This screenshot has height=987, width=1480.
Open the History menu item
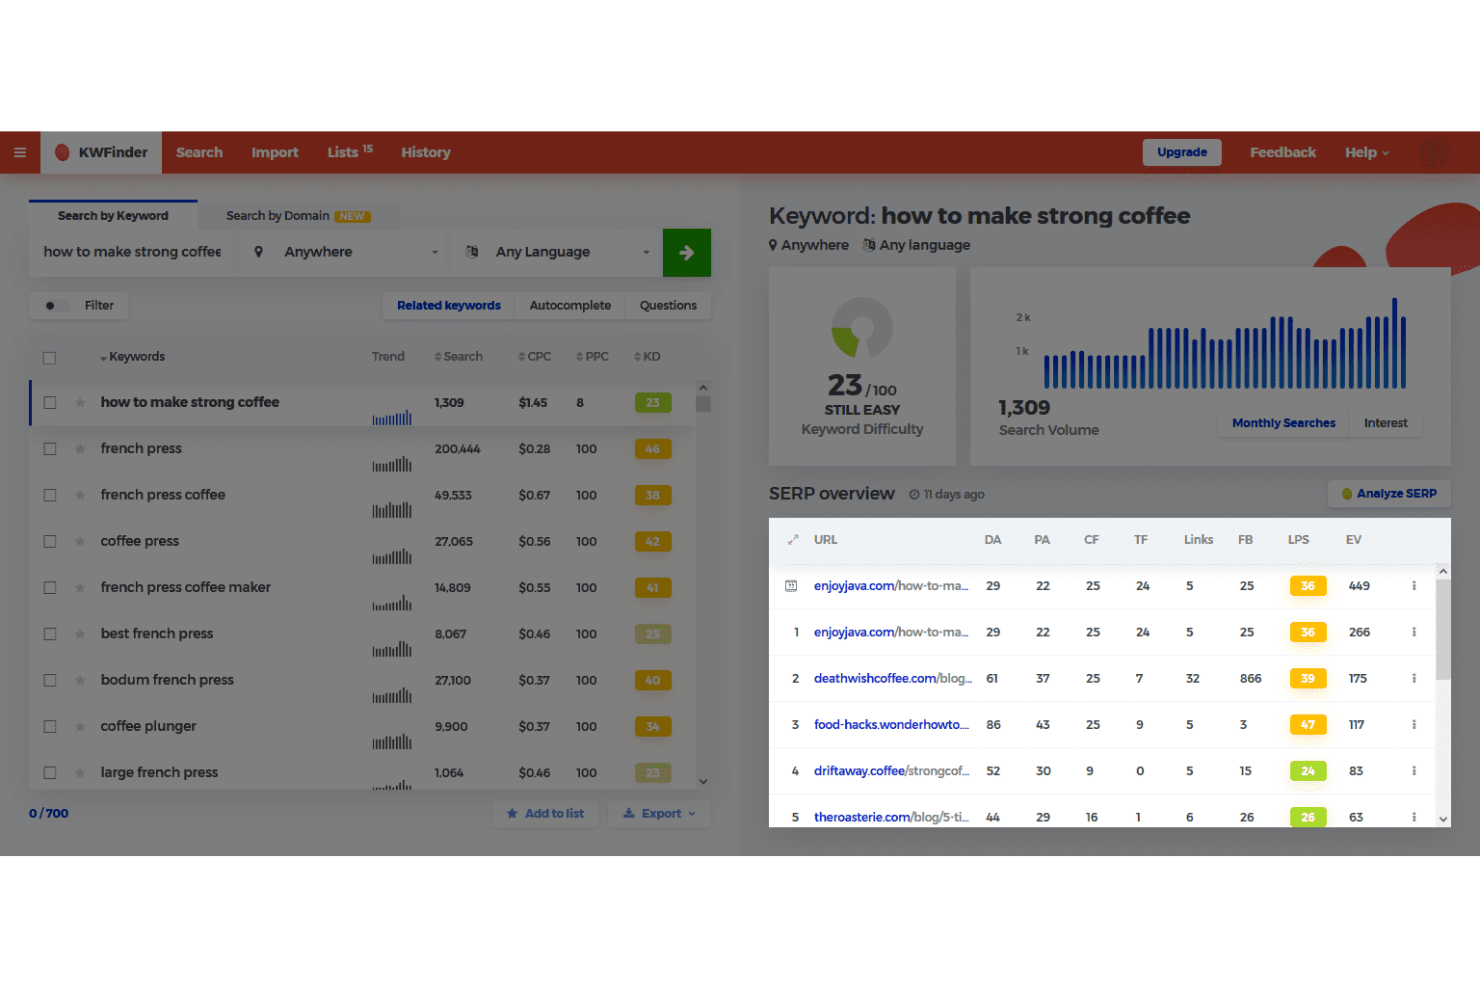pyautogui.click(x=426, y=152)
